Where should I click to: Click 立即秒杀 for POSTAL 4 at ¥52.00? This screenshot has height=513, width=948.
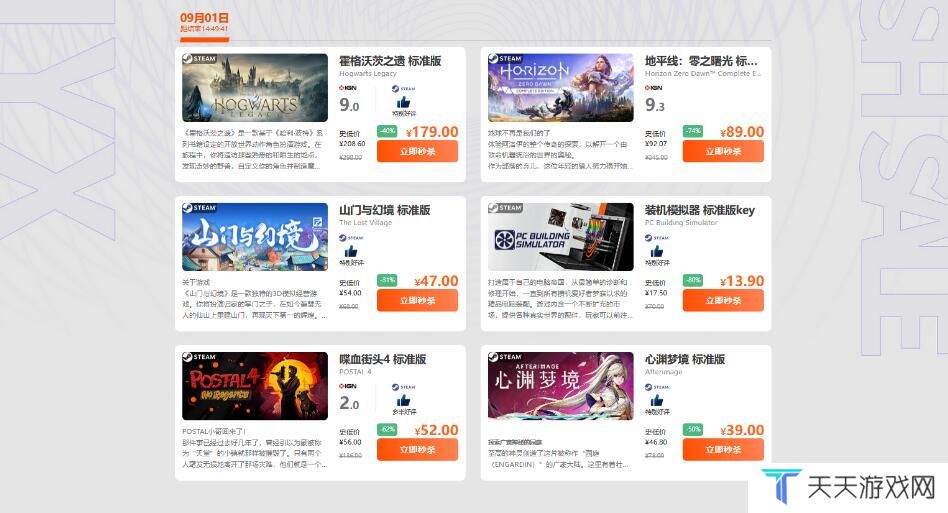pyautogui.click(x=417, y=450)
